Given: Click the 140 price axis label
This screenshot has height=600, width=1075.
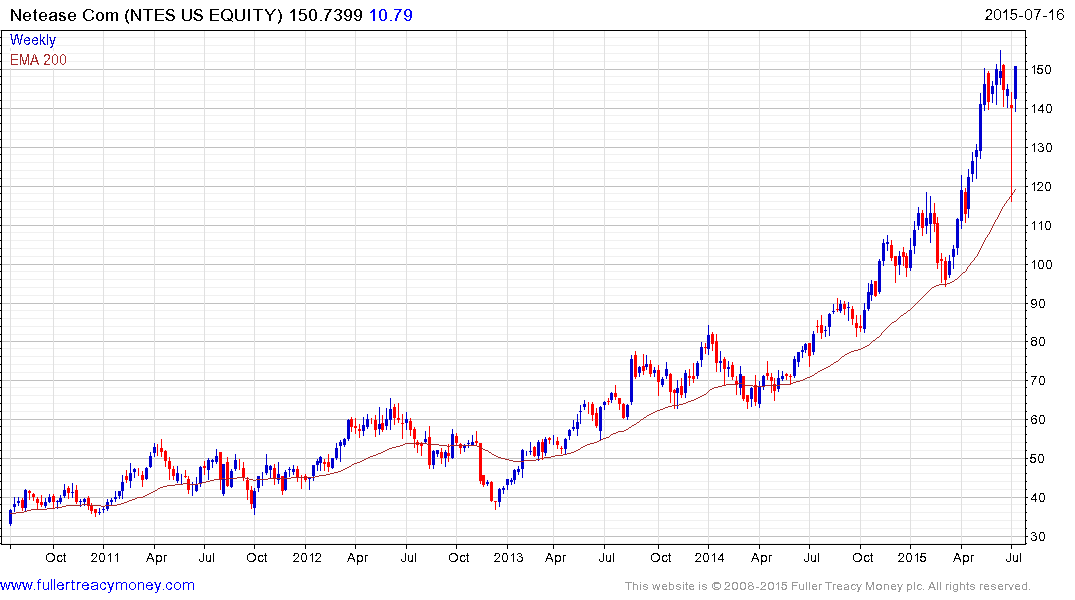Looking at the screenshot, I should 1041,109.
